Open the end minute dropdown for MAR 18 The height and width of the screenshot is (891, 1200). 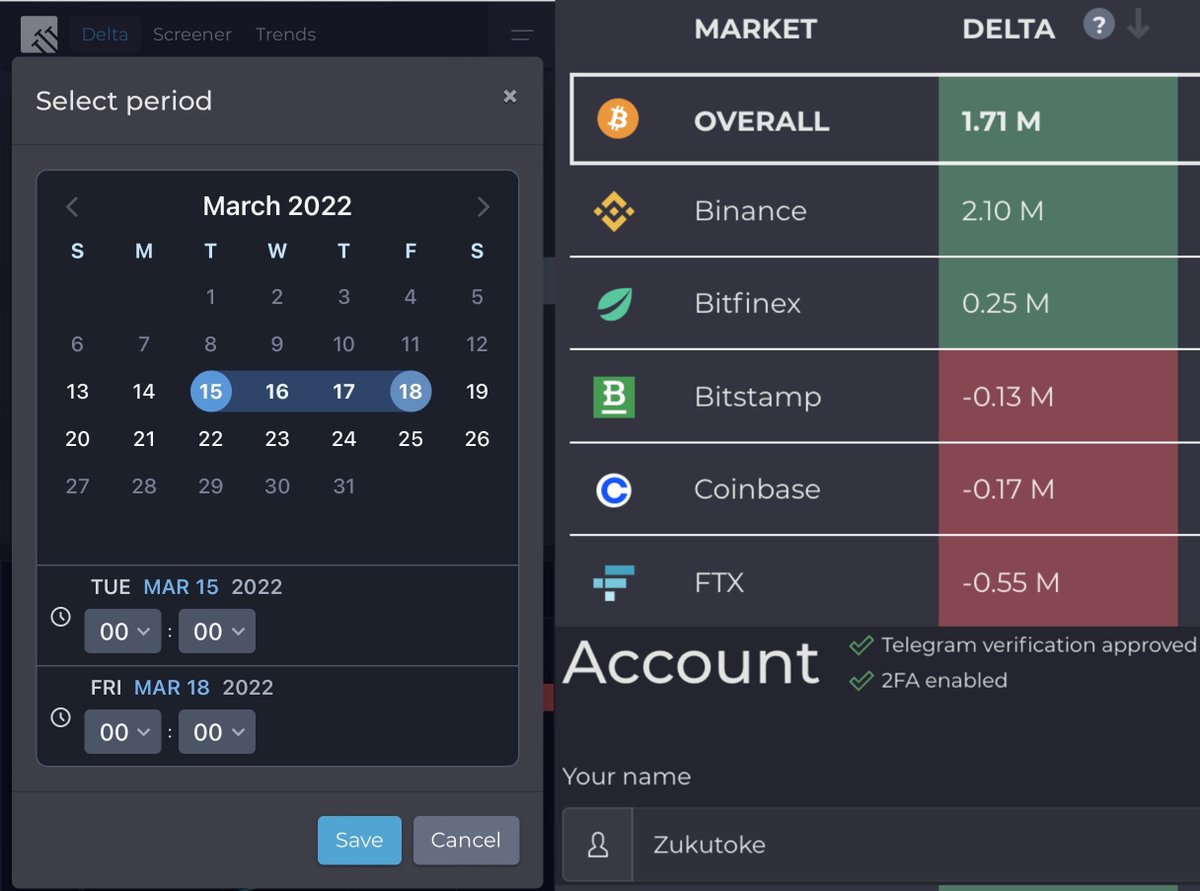(x=217, y=732)
